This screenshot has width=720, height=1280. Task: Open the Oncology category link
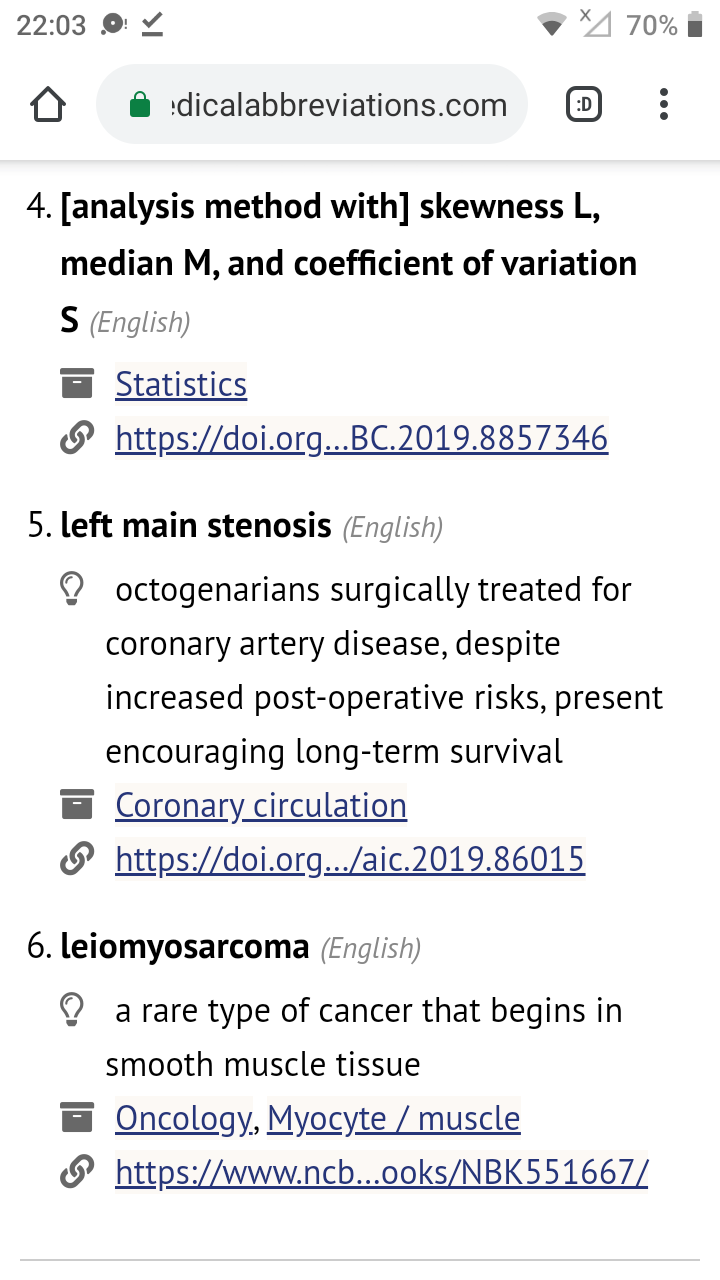[x=184, y=1118]
